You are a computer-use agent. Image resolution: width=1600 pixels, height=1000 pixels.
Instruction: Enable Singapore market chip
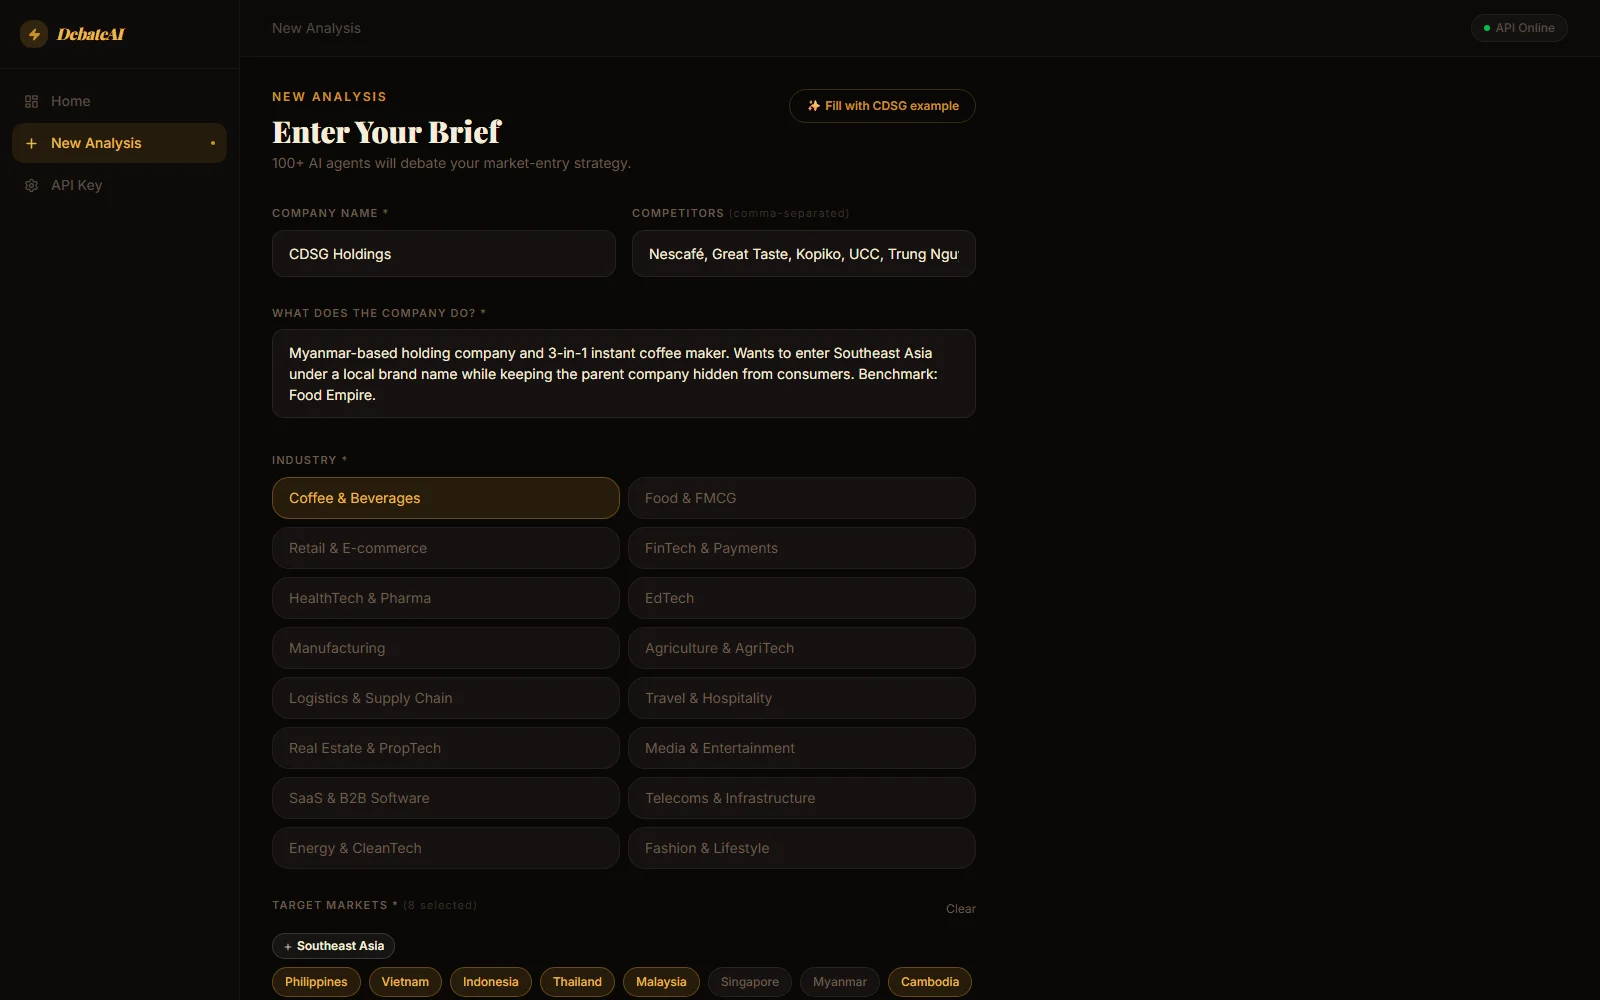(750, 982)
